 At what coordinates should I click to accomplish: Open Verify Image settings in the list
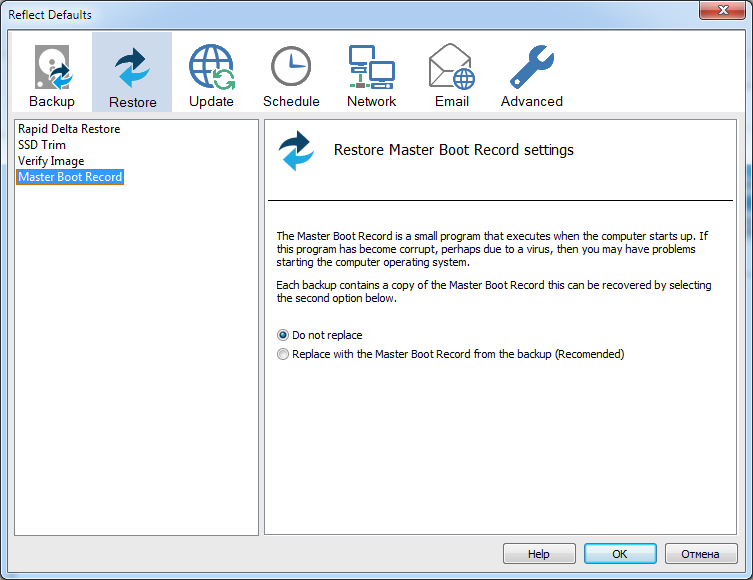pyautogui.click(x=51, y=161)
